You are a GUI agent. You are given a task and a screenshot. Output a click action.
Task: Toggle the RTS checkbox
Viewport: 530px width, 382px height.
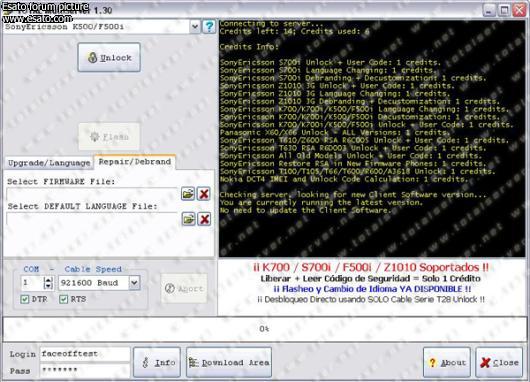pos(64,299)
